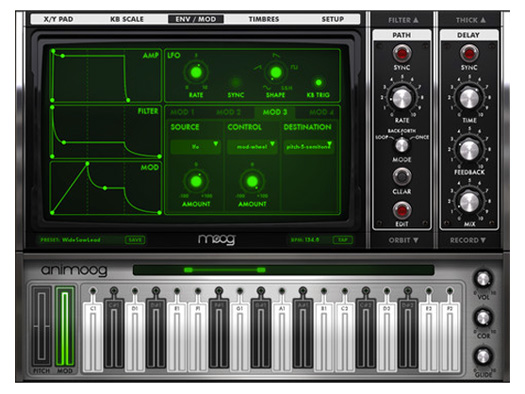Toggle the DELAY SYNC red button
This screenshot has height=394, width=525.
(x=469, y=53)
